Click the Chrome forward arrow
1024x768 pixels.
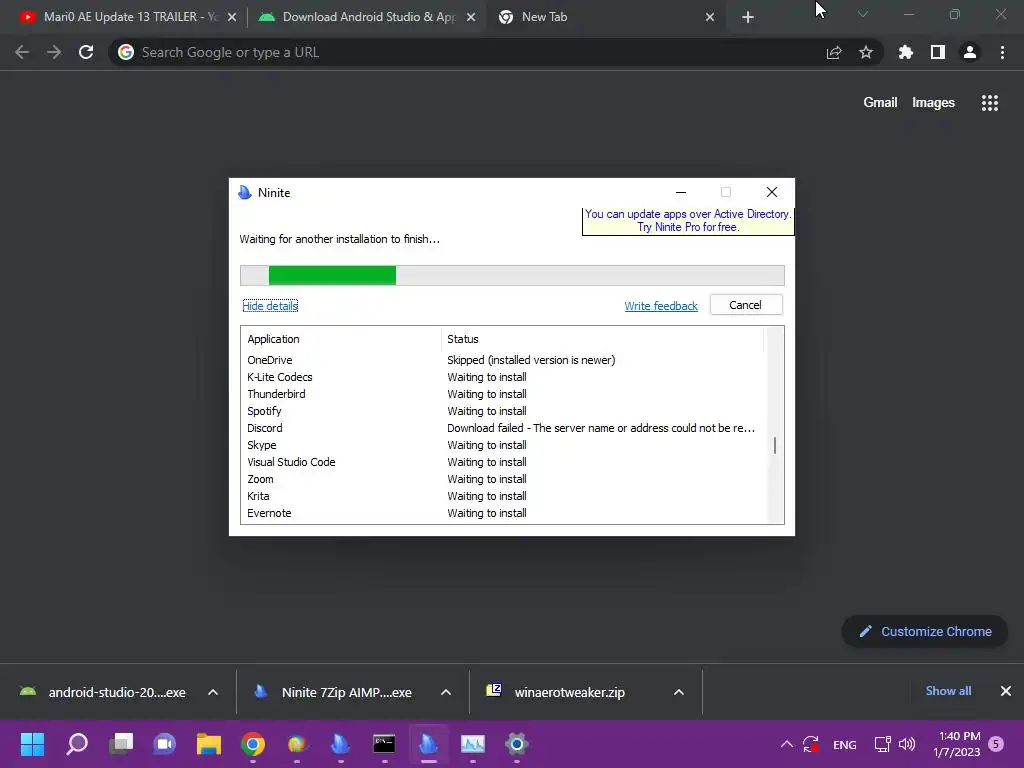(54, 52)
